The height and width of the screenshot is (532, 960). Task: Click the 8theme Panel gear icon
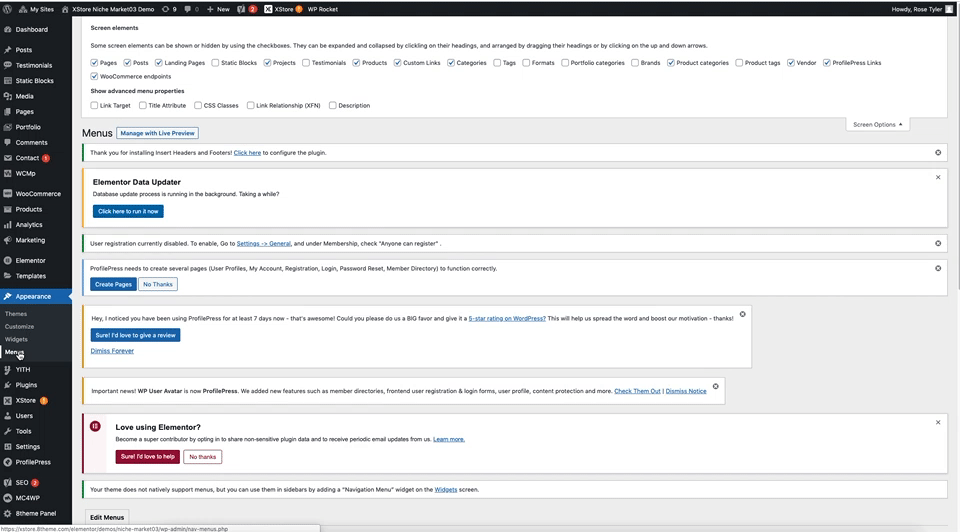(x=7, y=513)
